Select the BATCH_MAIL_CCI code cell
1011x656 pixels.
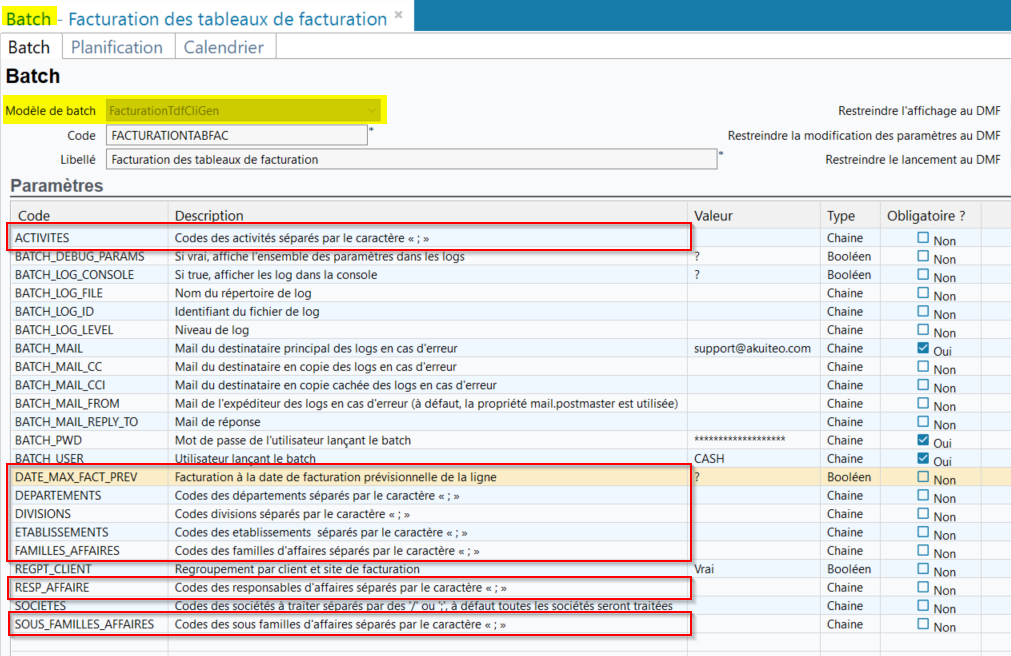pos(89,385)
